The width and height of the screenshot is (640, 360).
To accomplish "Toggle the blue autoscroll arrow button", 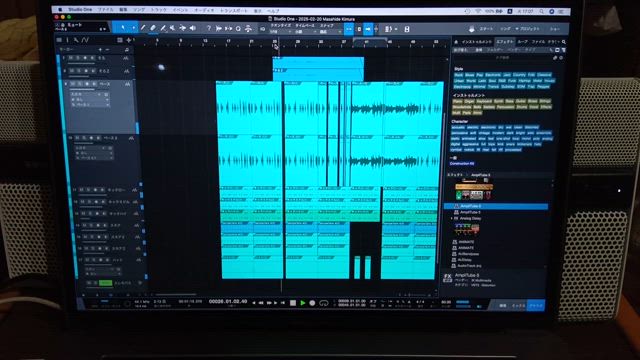I will pyautogui.click(x=369, y=29).
